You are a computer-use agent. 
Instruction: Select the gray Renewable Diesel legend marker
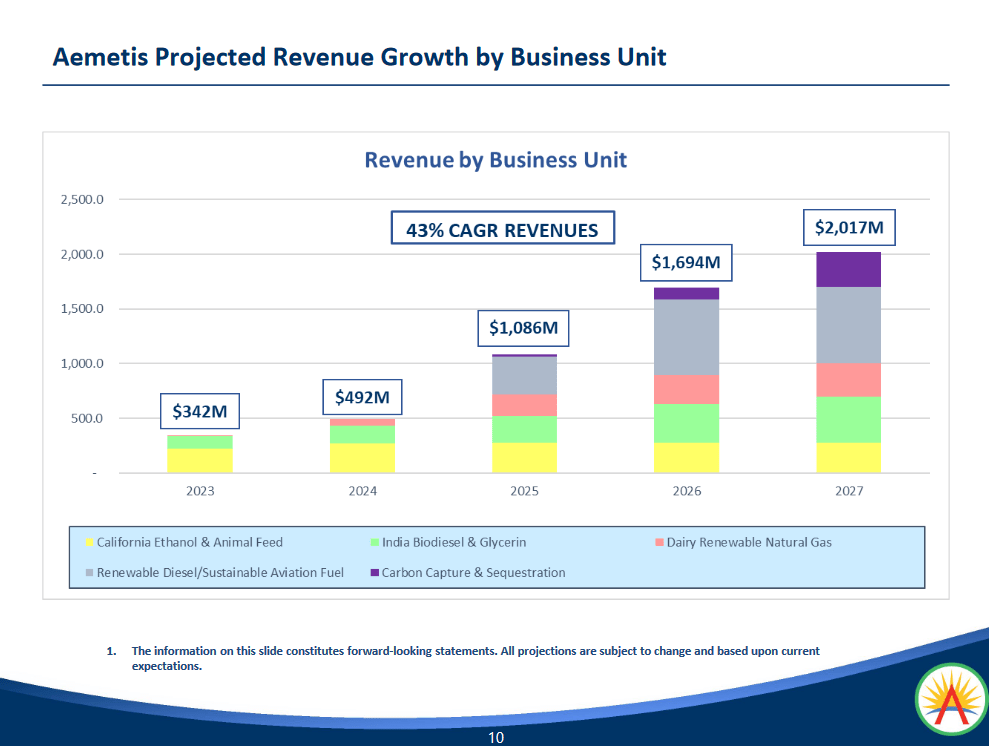click(88, 573)
